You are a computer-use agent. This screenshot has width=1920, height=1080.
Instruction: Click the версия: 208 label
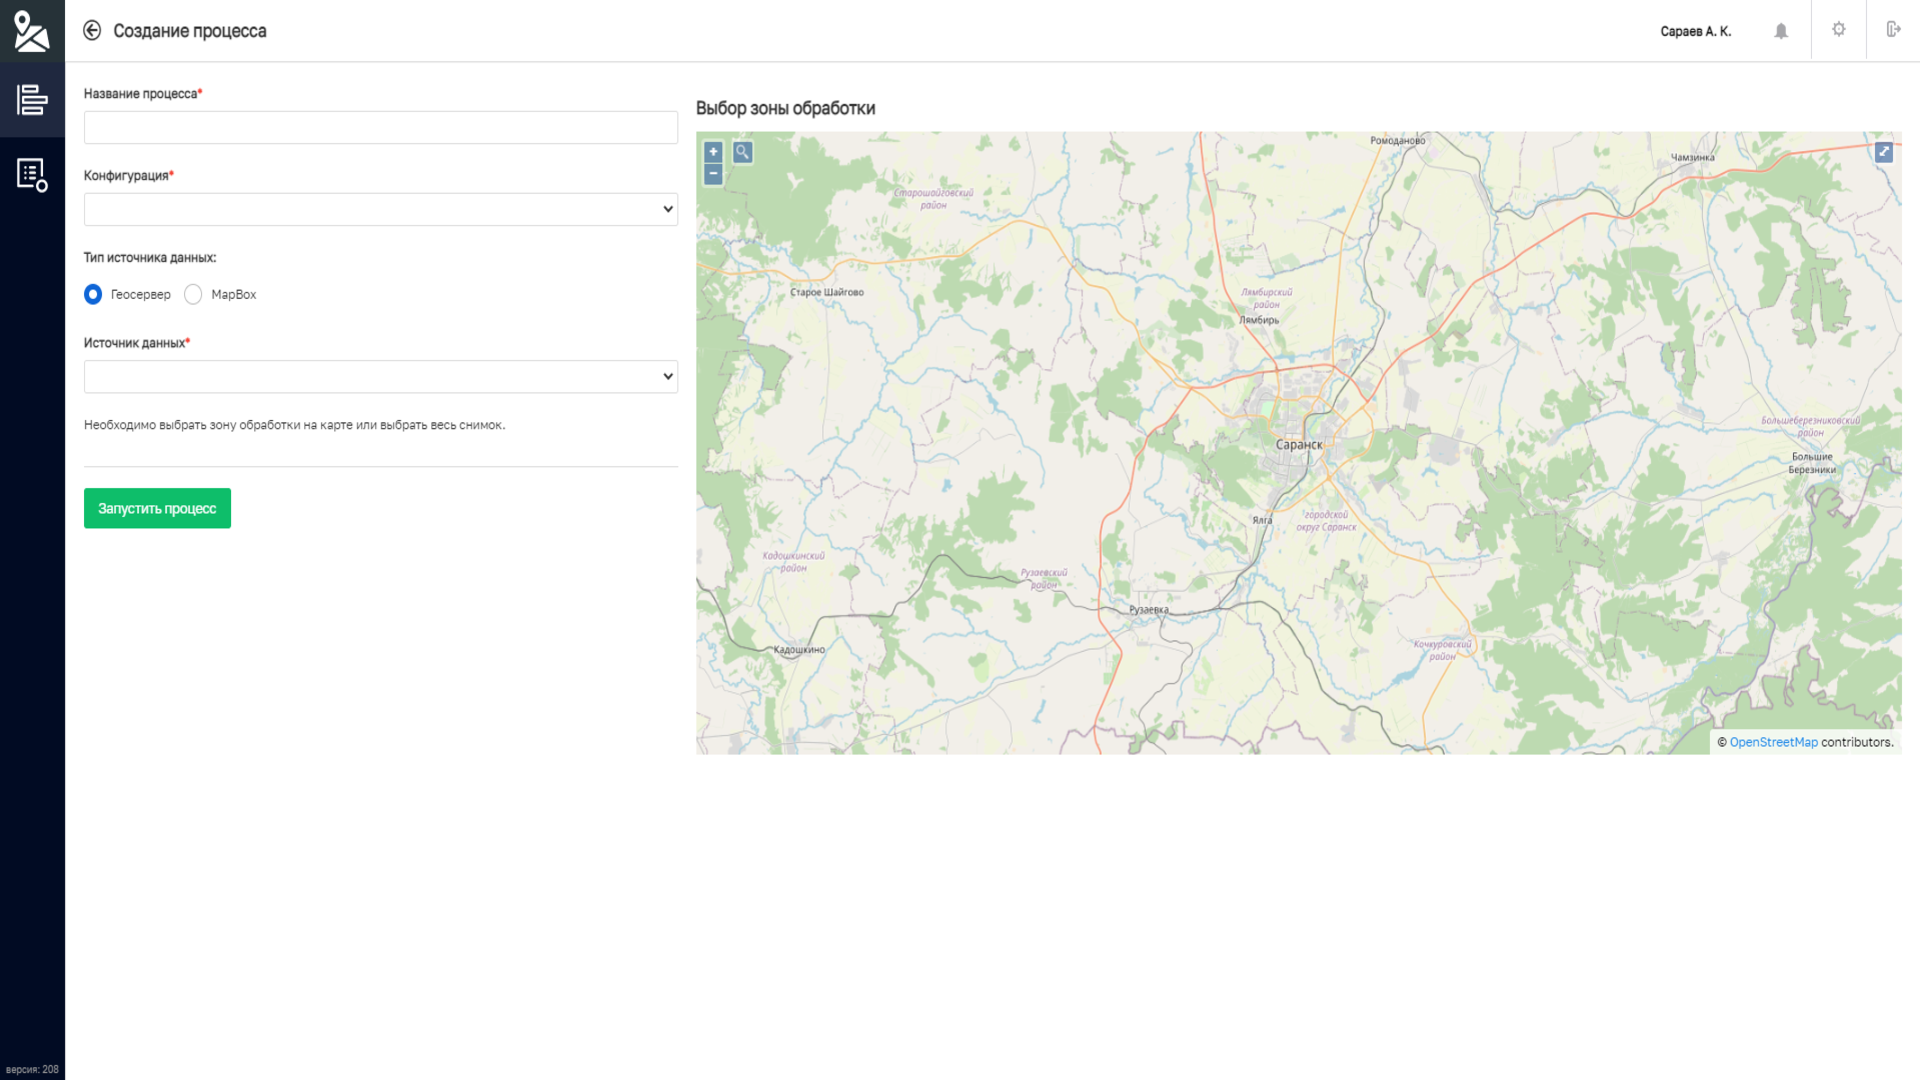32,1069
